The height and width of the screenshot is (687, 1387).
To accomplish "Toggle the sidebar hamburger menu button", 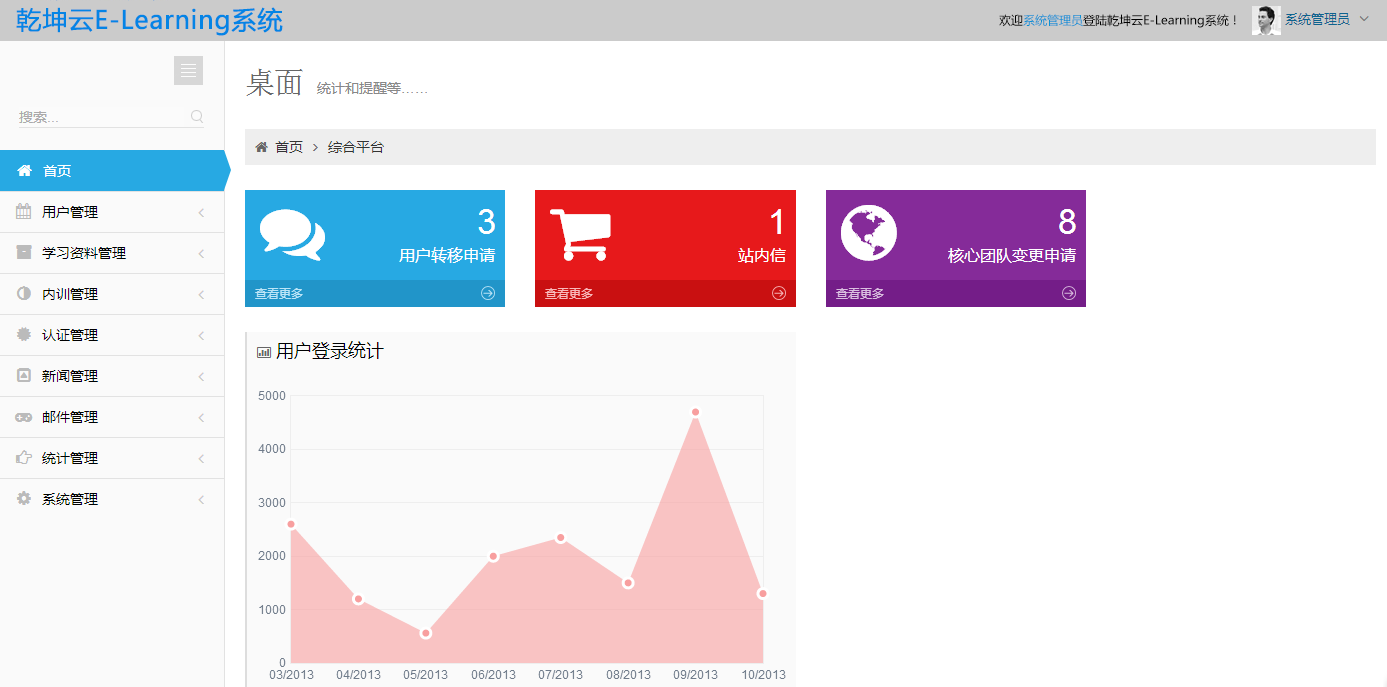I will tap(188, 71).
